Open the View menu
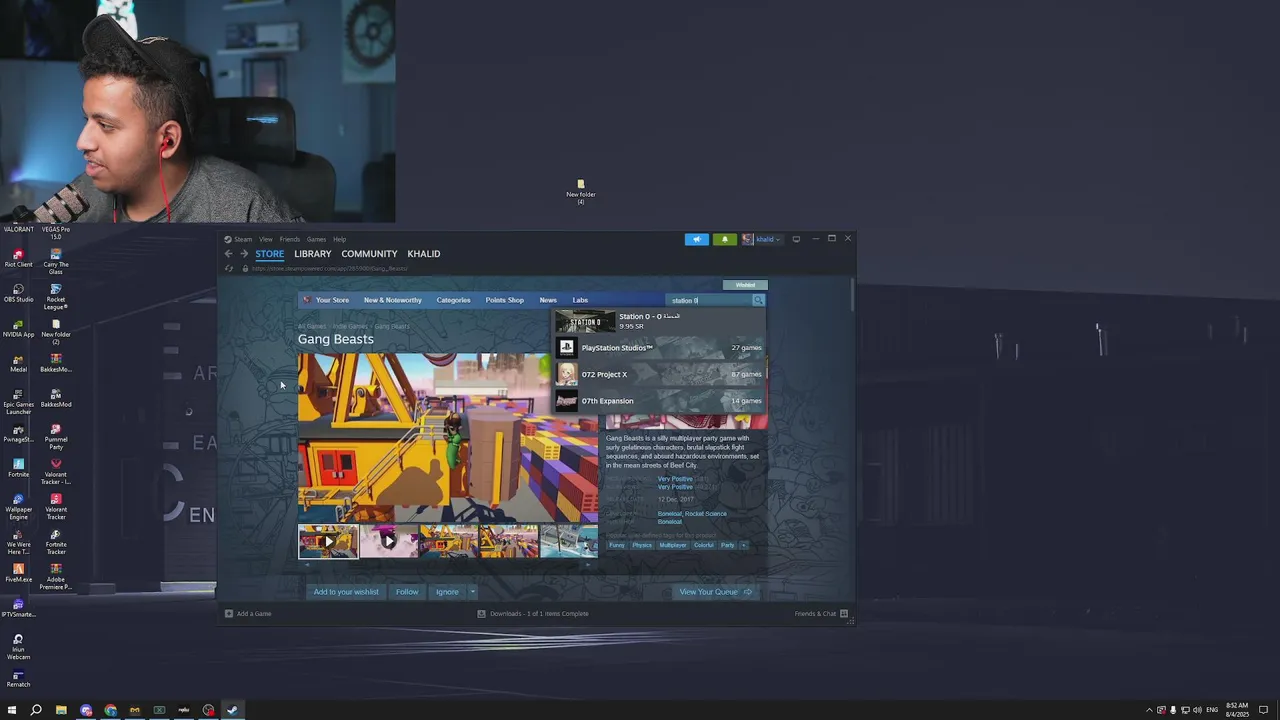Screen dimensions: 1280x720 (266, 240)
